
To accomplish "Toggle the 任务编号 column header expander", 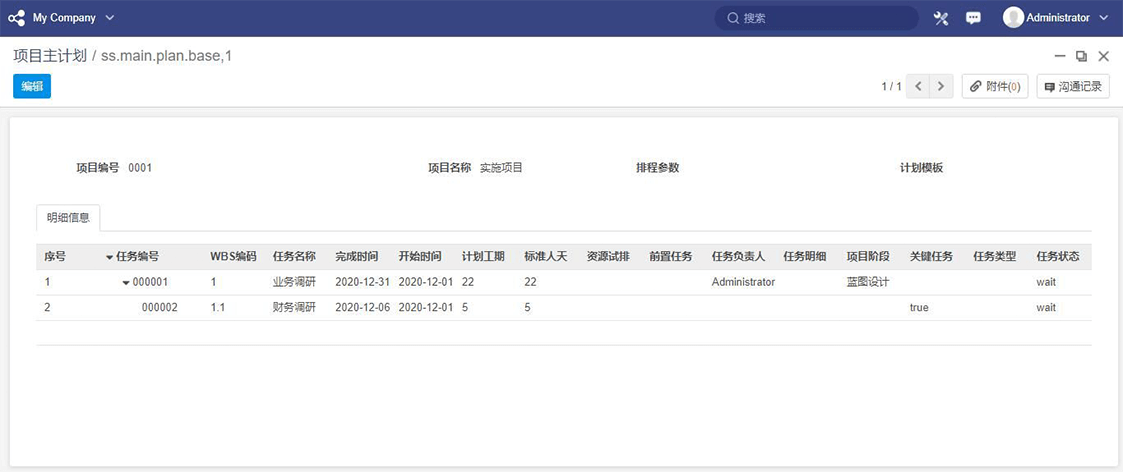I will [x=109, y=257].
